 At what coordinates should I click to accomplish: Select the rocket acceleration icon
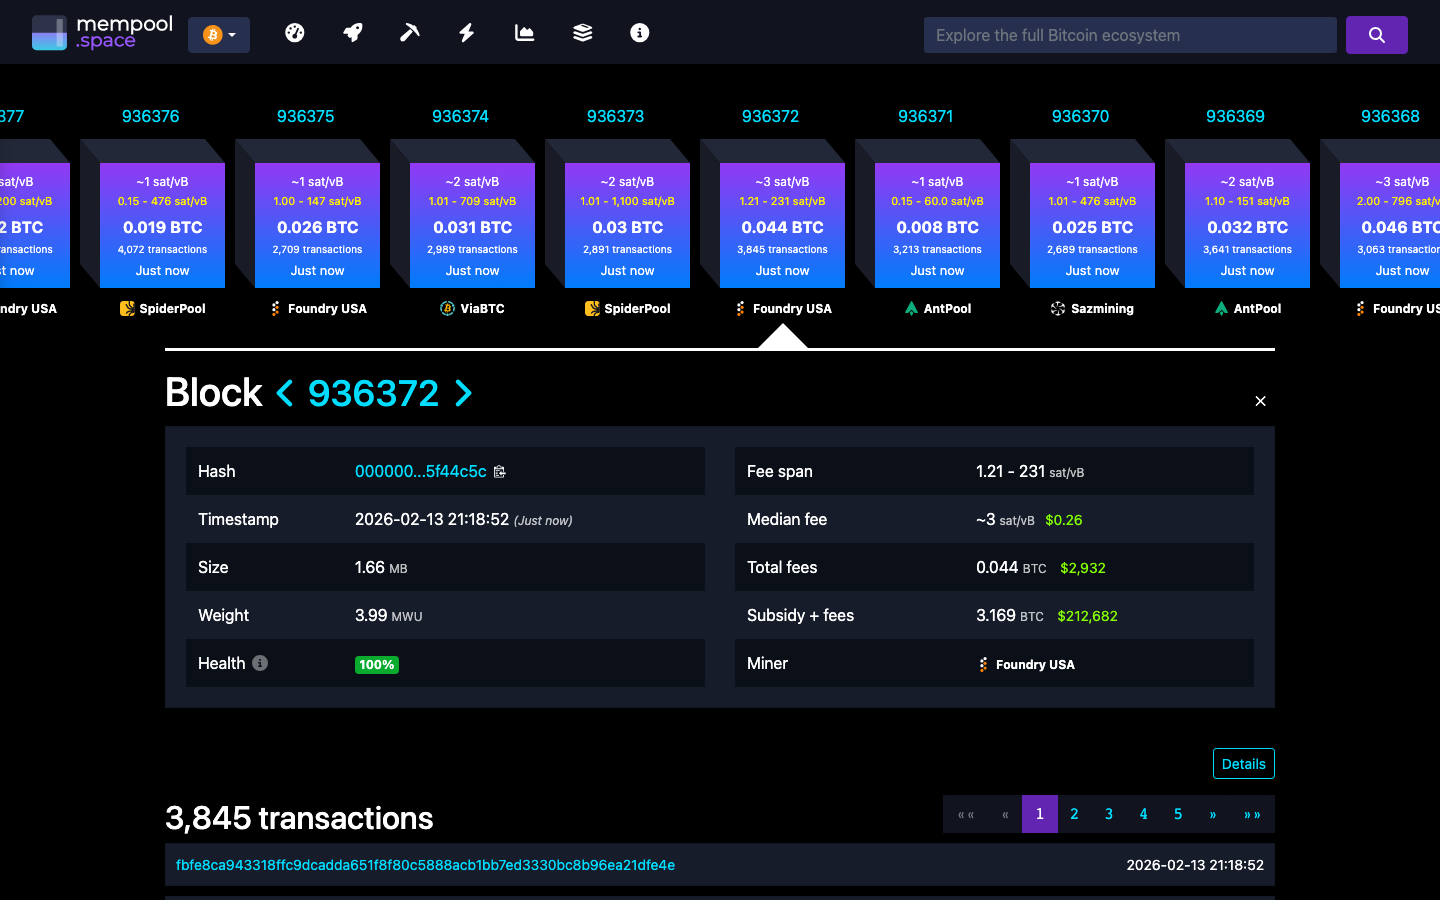click(x=352, y=32)
